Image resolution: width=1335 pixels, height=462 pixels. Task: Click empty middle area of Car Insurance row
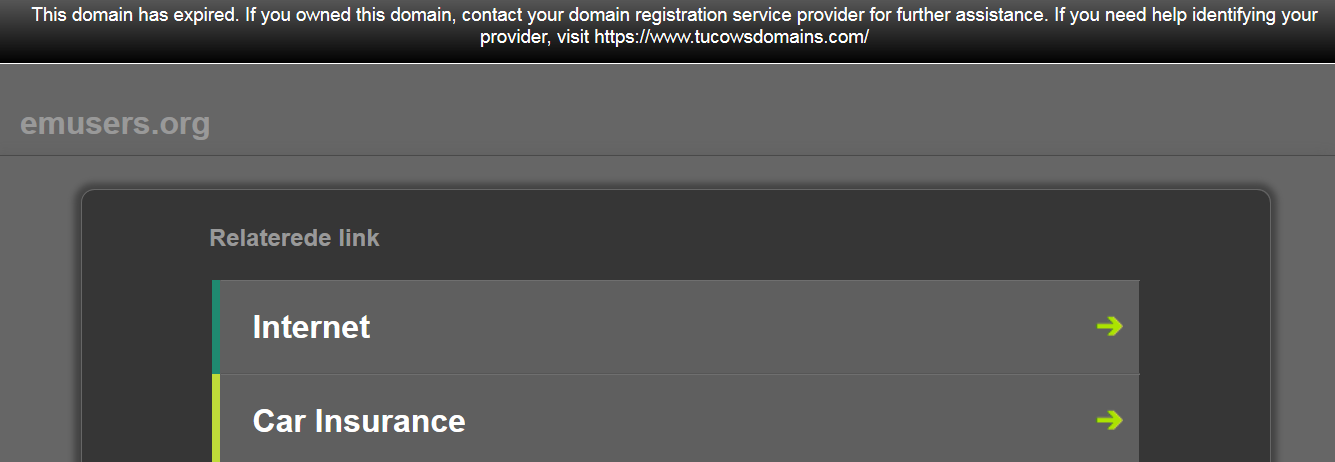(750, 421)
